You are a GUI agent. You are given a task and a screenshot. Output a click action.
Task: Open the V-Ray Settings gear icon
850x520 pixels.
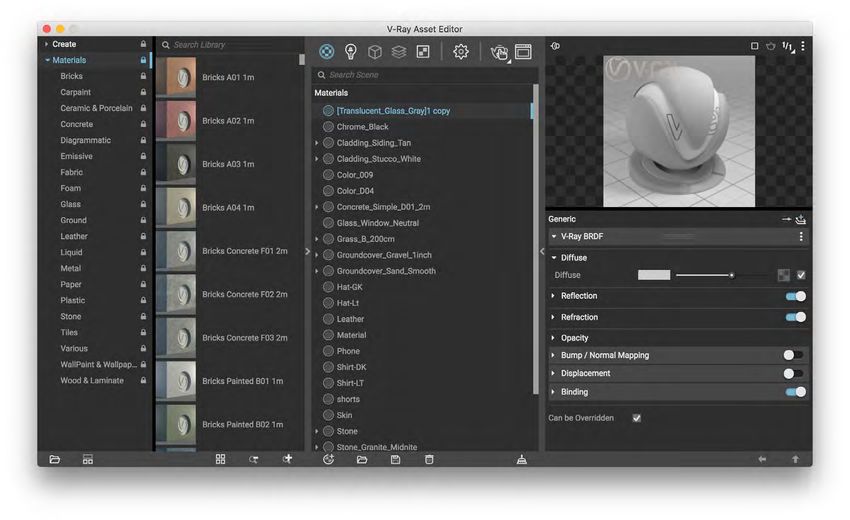click(461, 52)
